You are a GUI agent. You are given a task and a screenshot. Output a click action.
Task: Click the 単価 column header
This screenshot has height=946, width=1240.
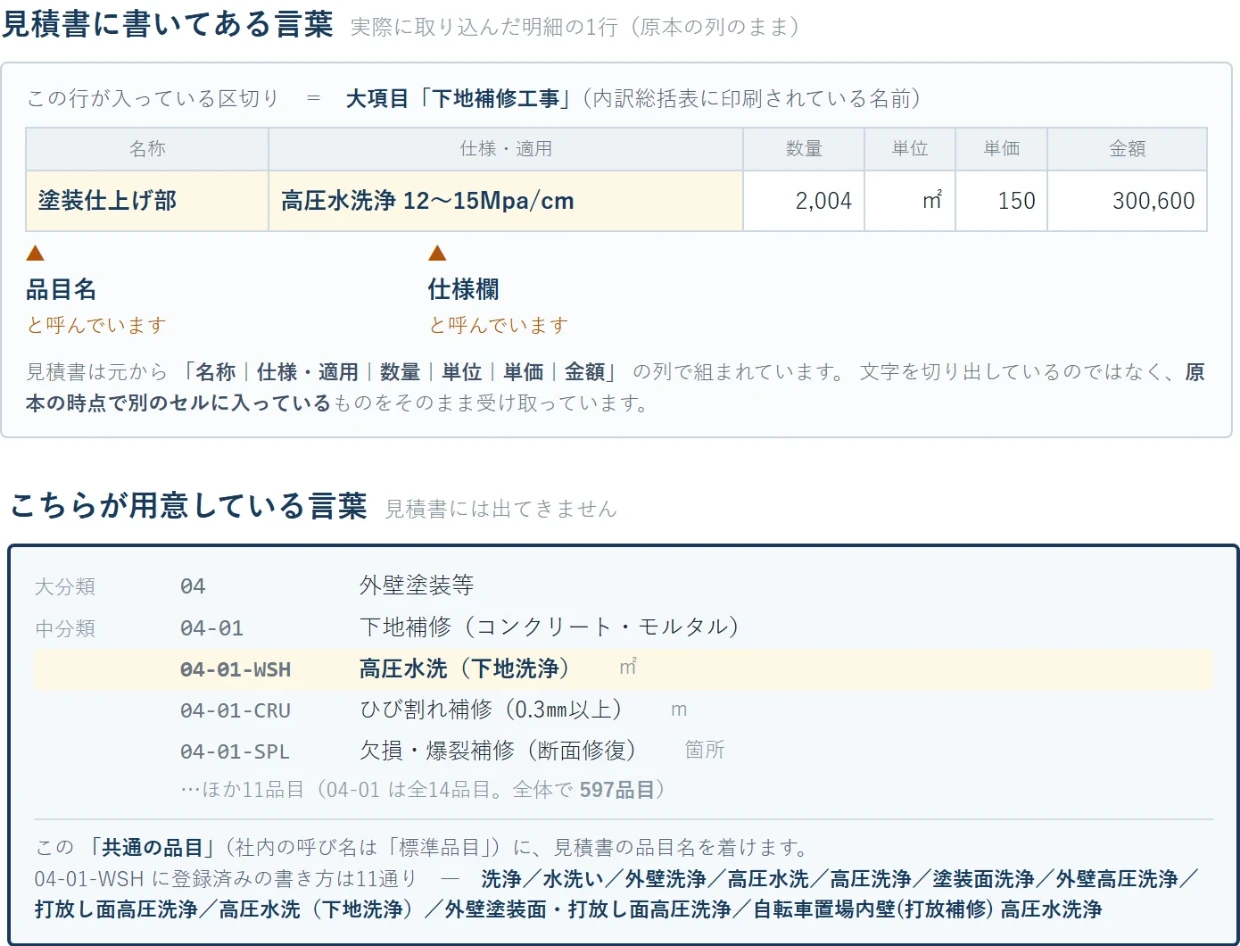click(x=1001, y=149)
